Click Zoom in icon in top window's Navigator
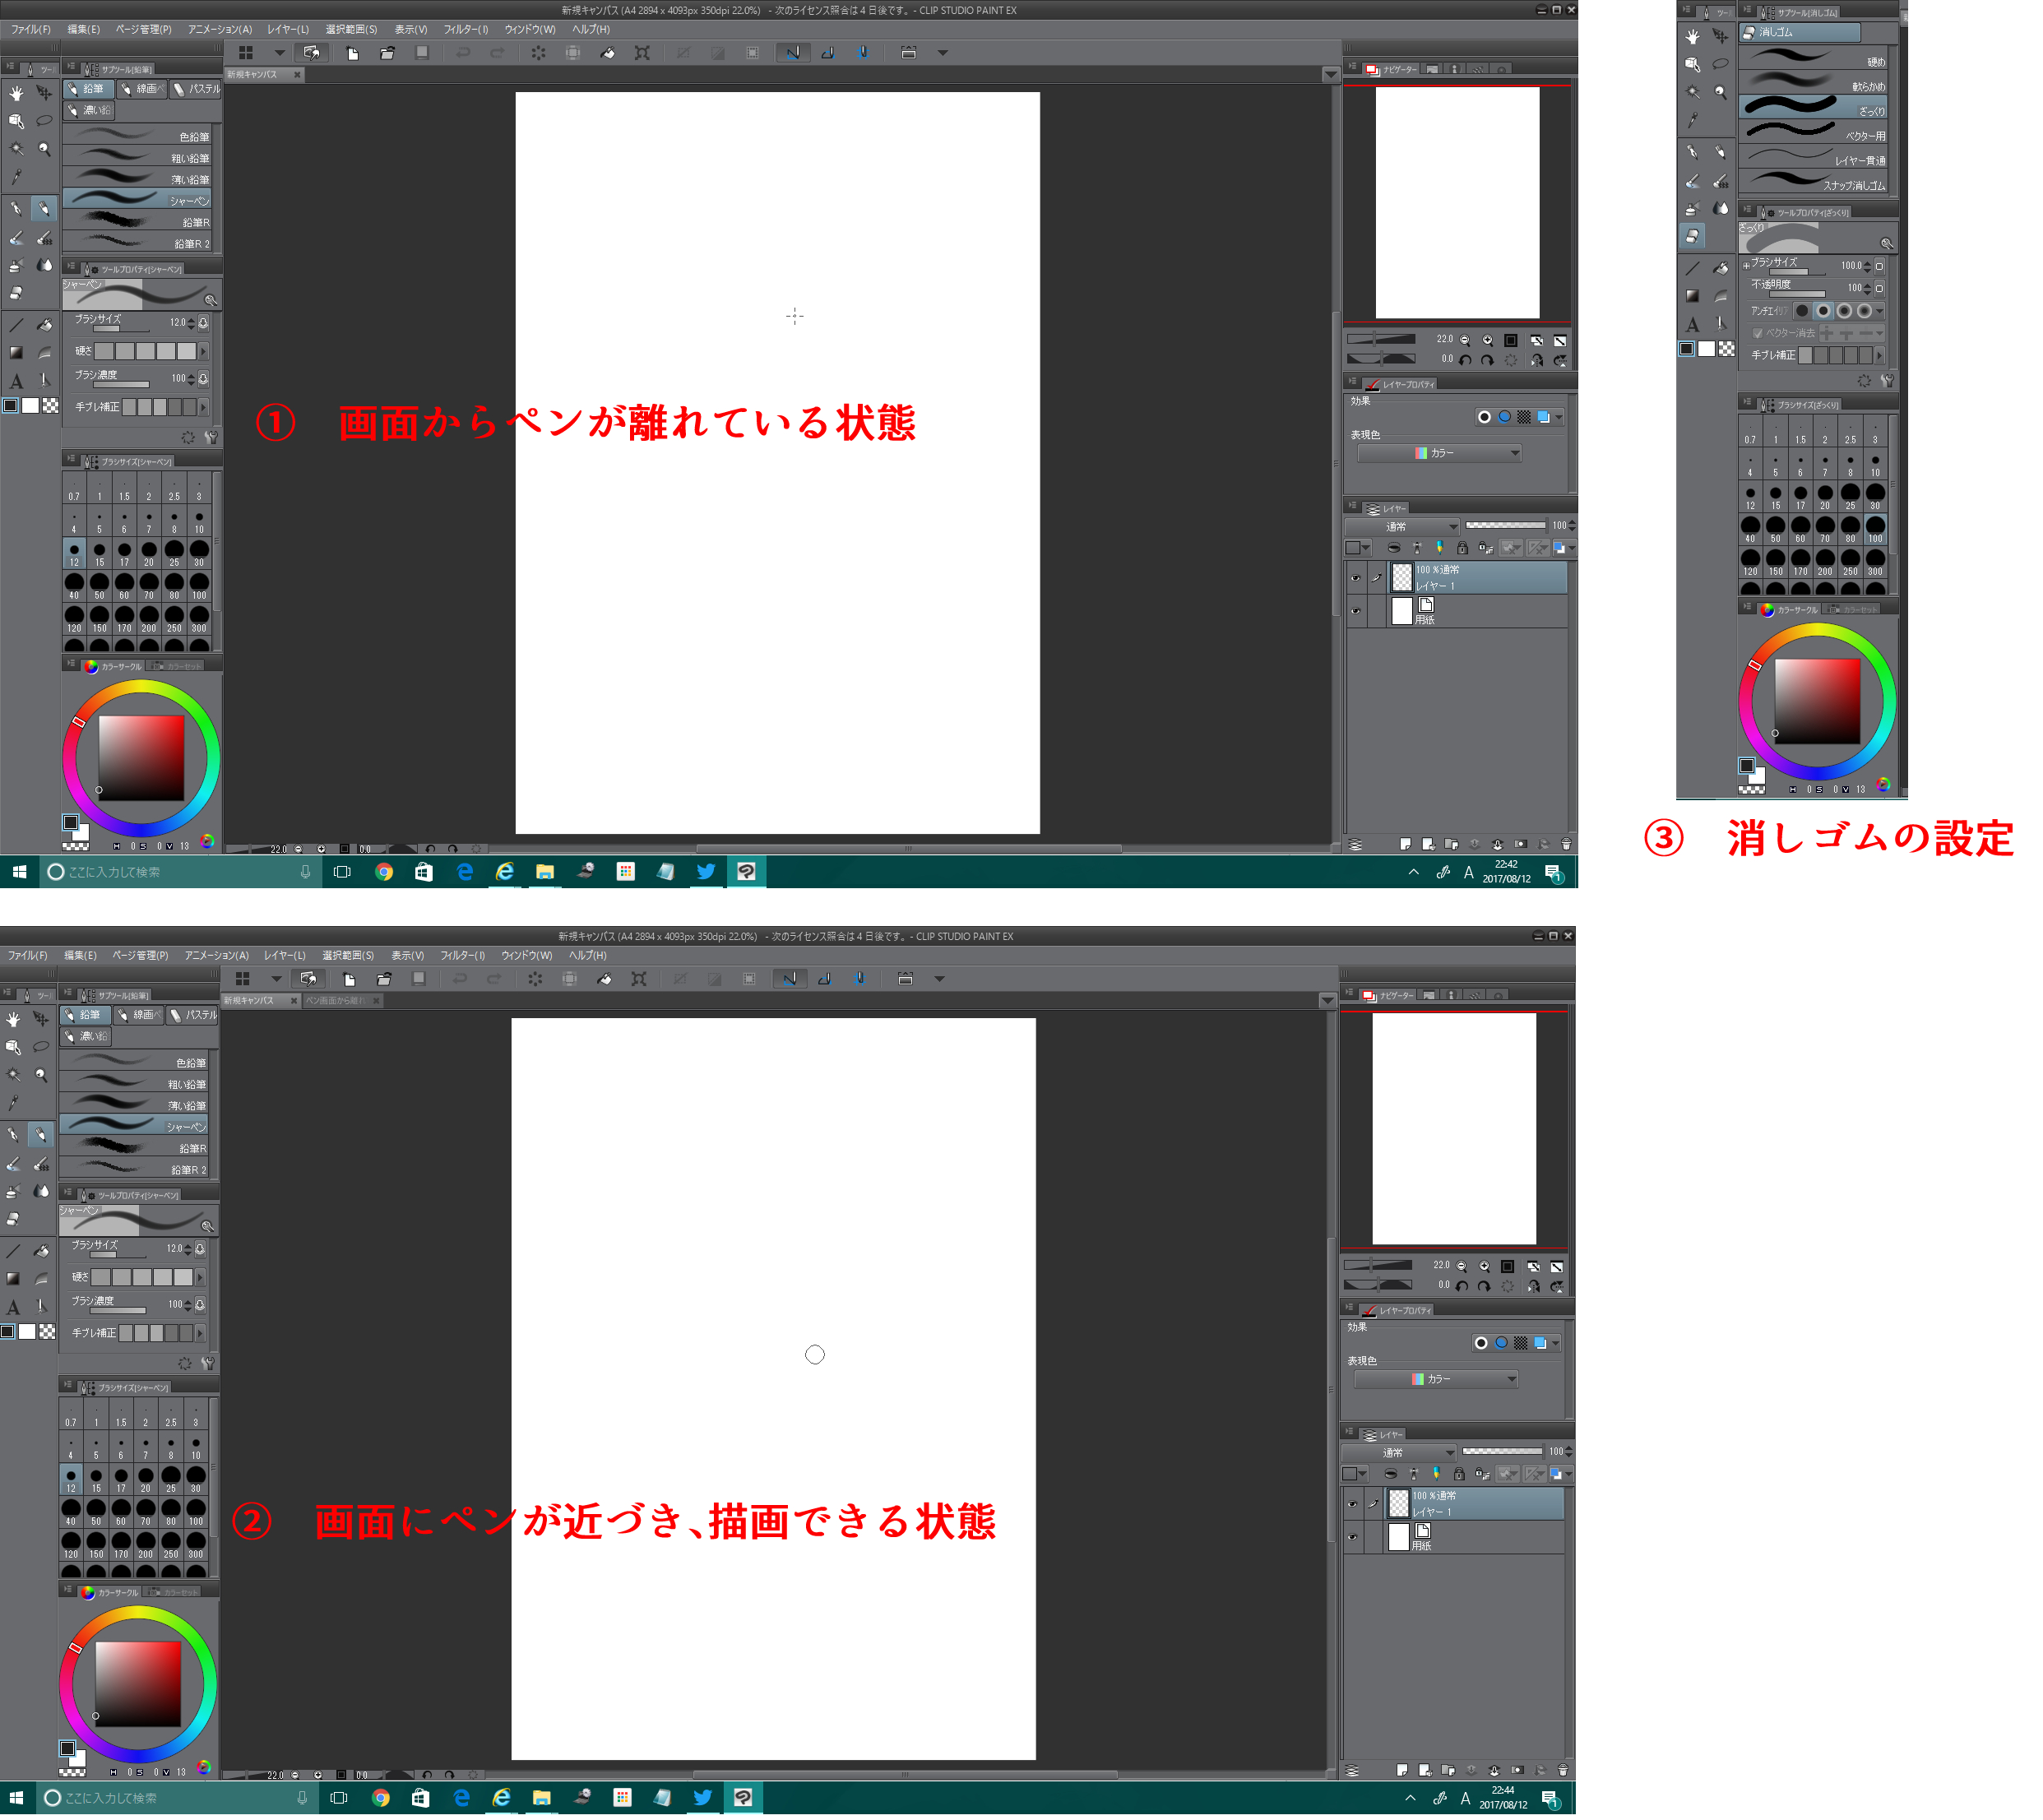The height and width of the screenshot is (1820, 2043). pyautogui.click(x=1487, y=340)
